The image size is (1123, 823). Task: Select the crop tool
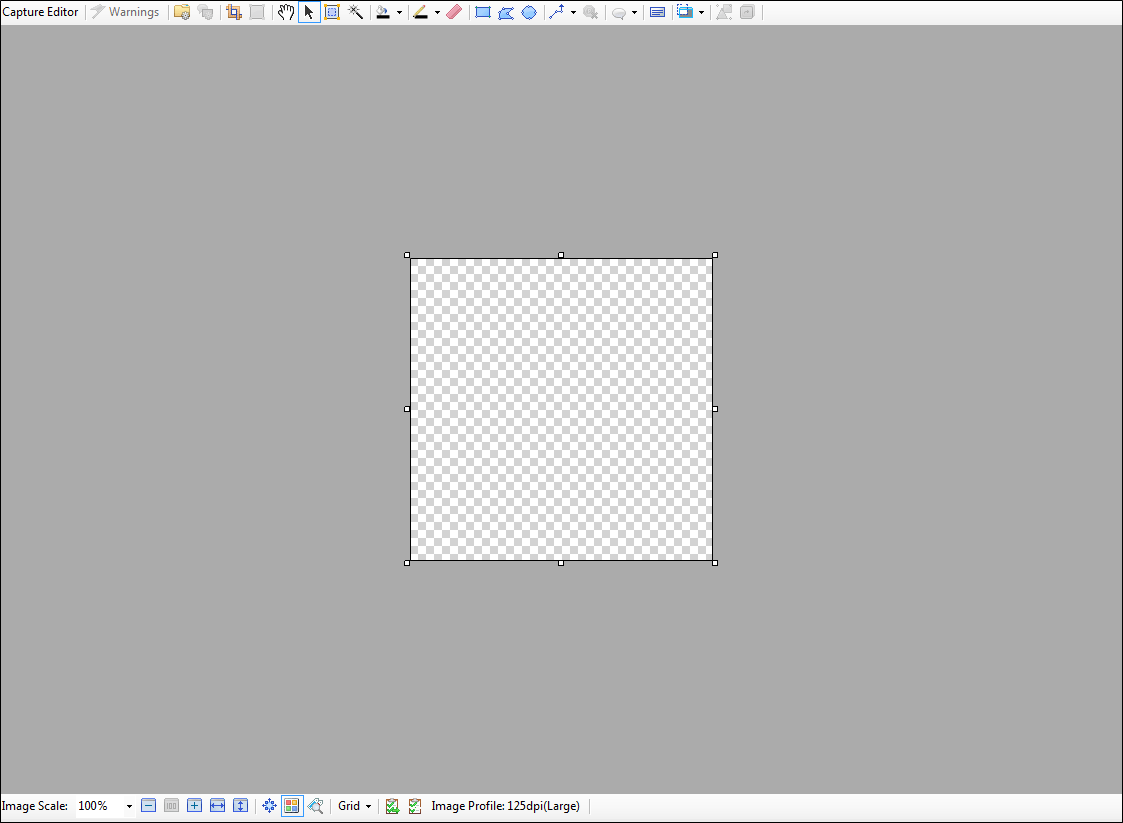tap(232, 11)
